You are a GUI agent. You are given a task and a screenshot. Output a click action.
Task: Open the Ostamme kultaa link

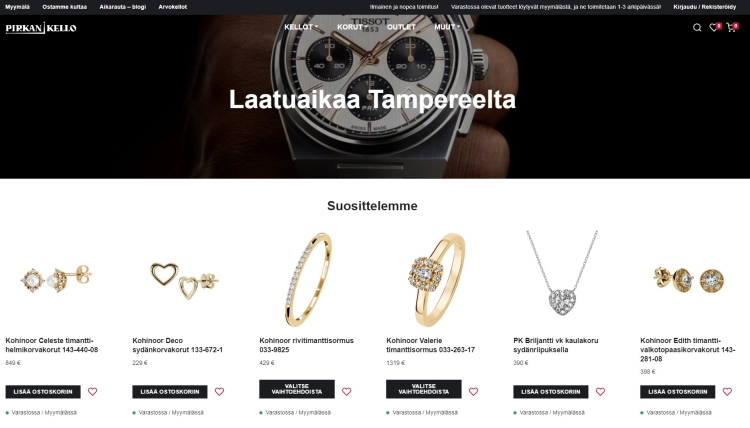[x=65, y=7]
